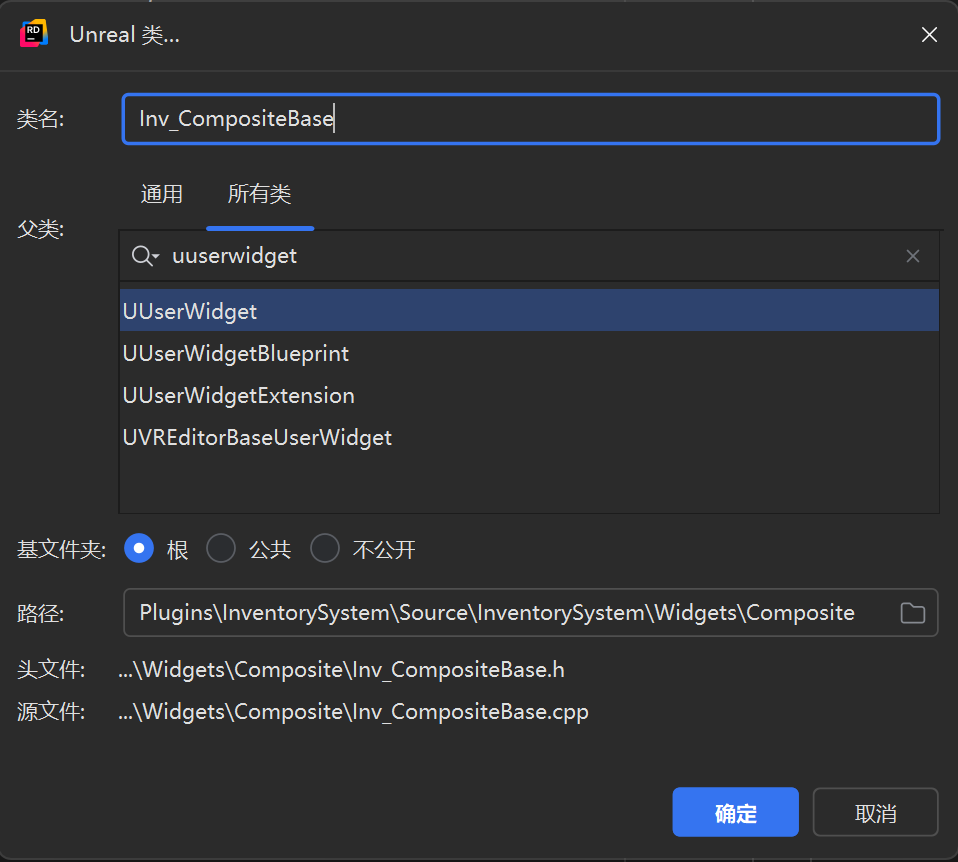Click the search magnifier icon
This screenshot has height=862, width=958.
point(141,256)
